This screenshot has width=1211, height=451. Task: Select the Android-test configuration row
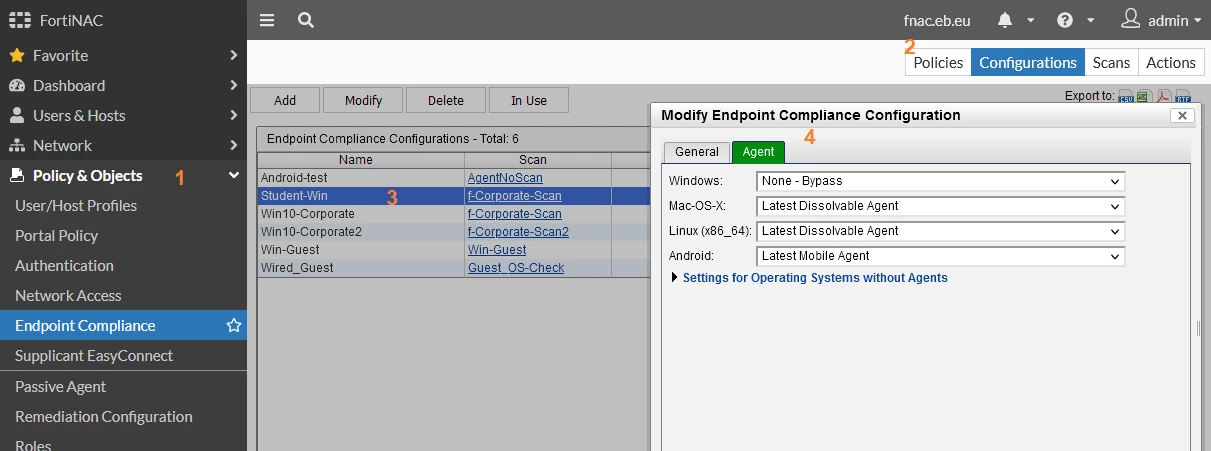[454, 178]
